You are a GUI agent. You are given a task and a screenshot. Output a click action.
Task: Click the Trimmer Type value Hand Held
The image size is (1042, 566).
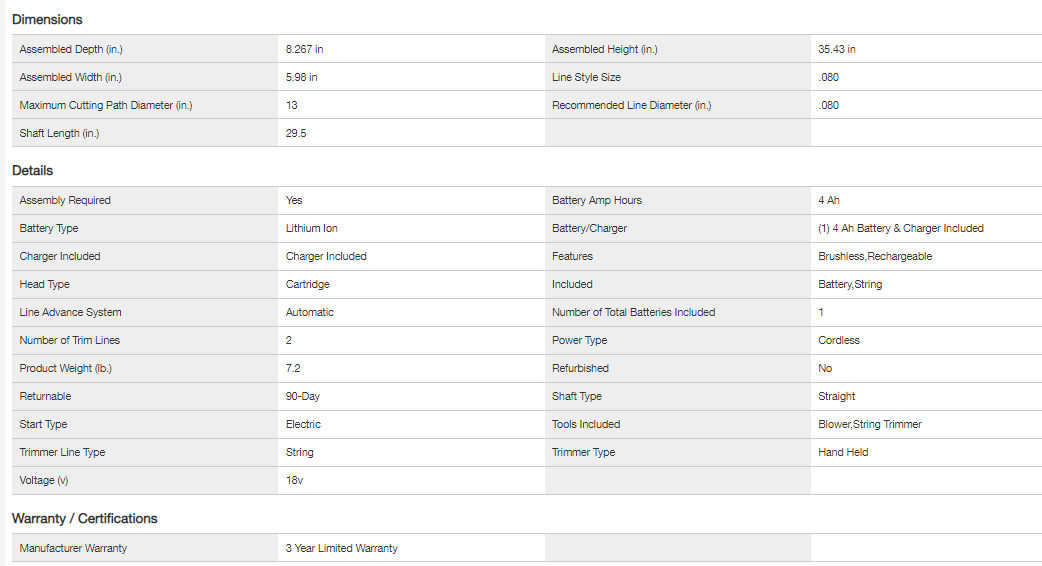pyautogui.click(x=843, y=452)
